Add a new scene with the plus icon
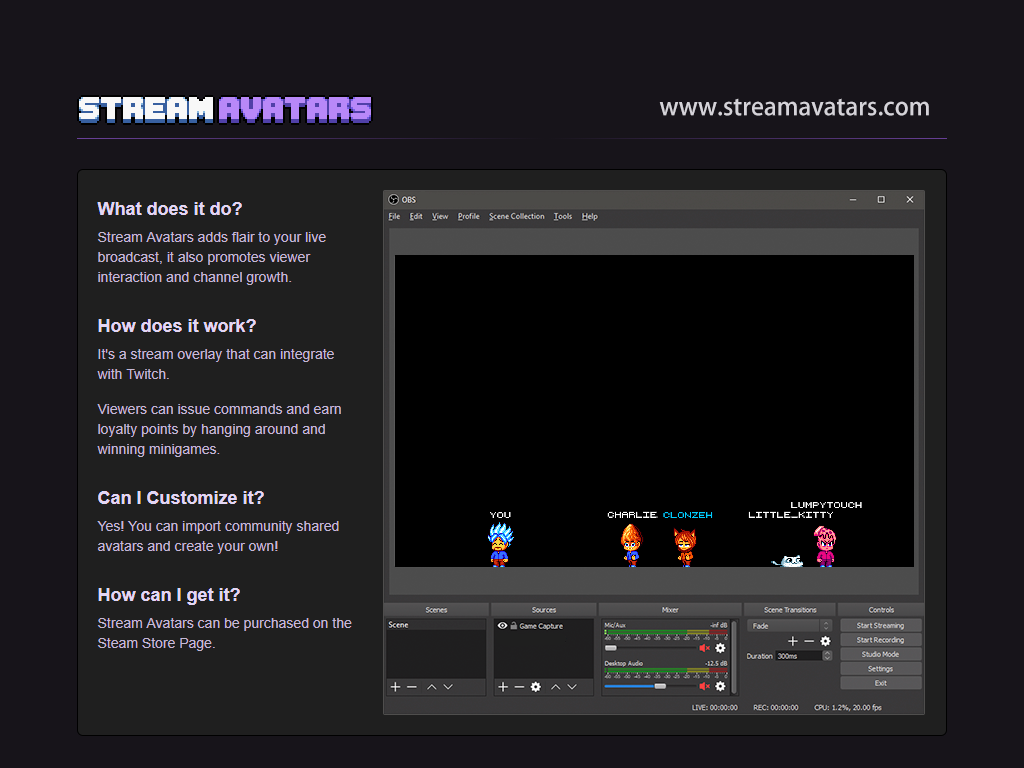Viewport: 1024px width, 768px height. [x=395, y=687]
